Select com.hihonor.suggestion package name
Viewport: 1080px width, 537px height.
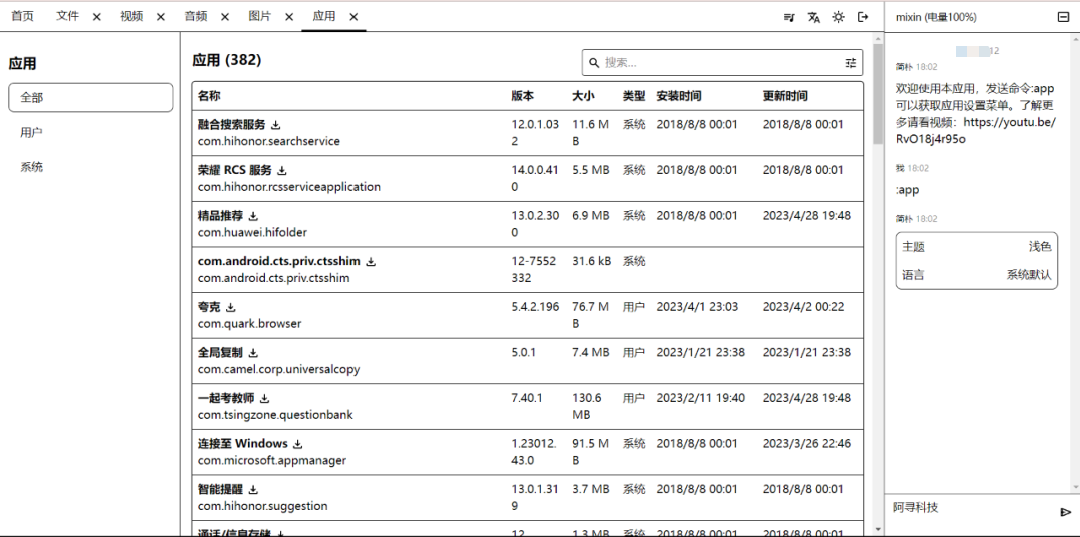[x=262, y=506]
